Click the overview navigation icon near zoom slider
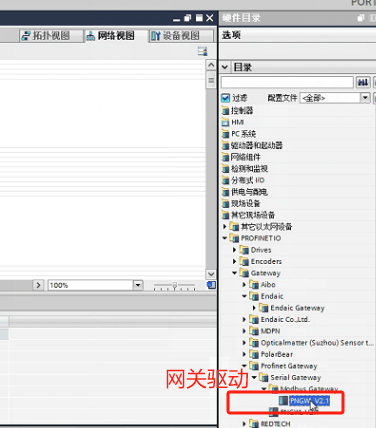The width and height of the screenshot is (376, 428). tap(211, 285)
